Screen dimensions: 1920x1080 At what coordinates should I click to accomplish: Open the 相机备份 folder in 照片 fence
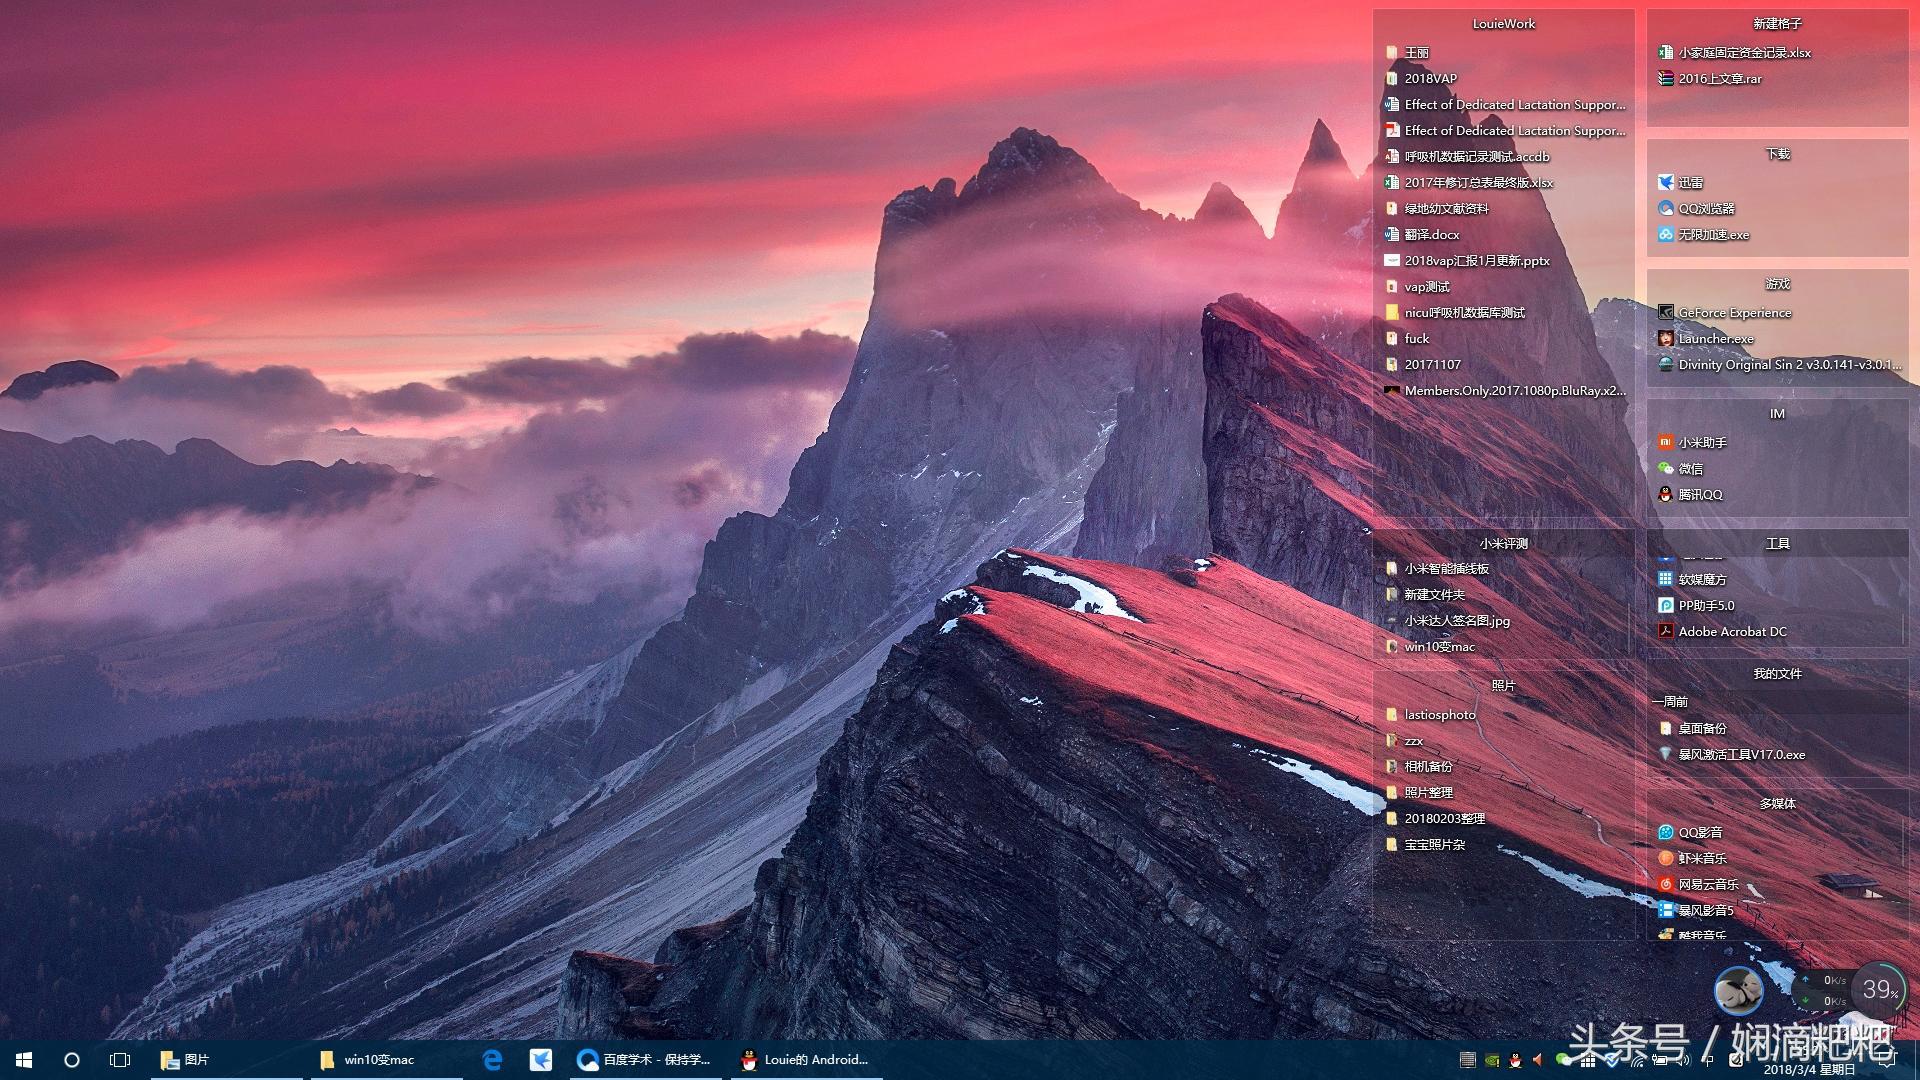[x=1428, y=767]
